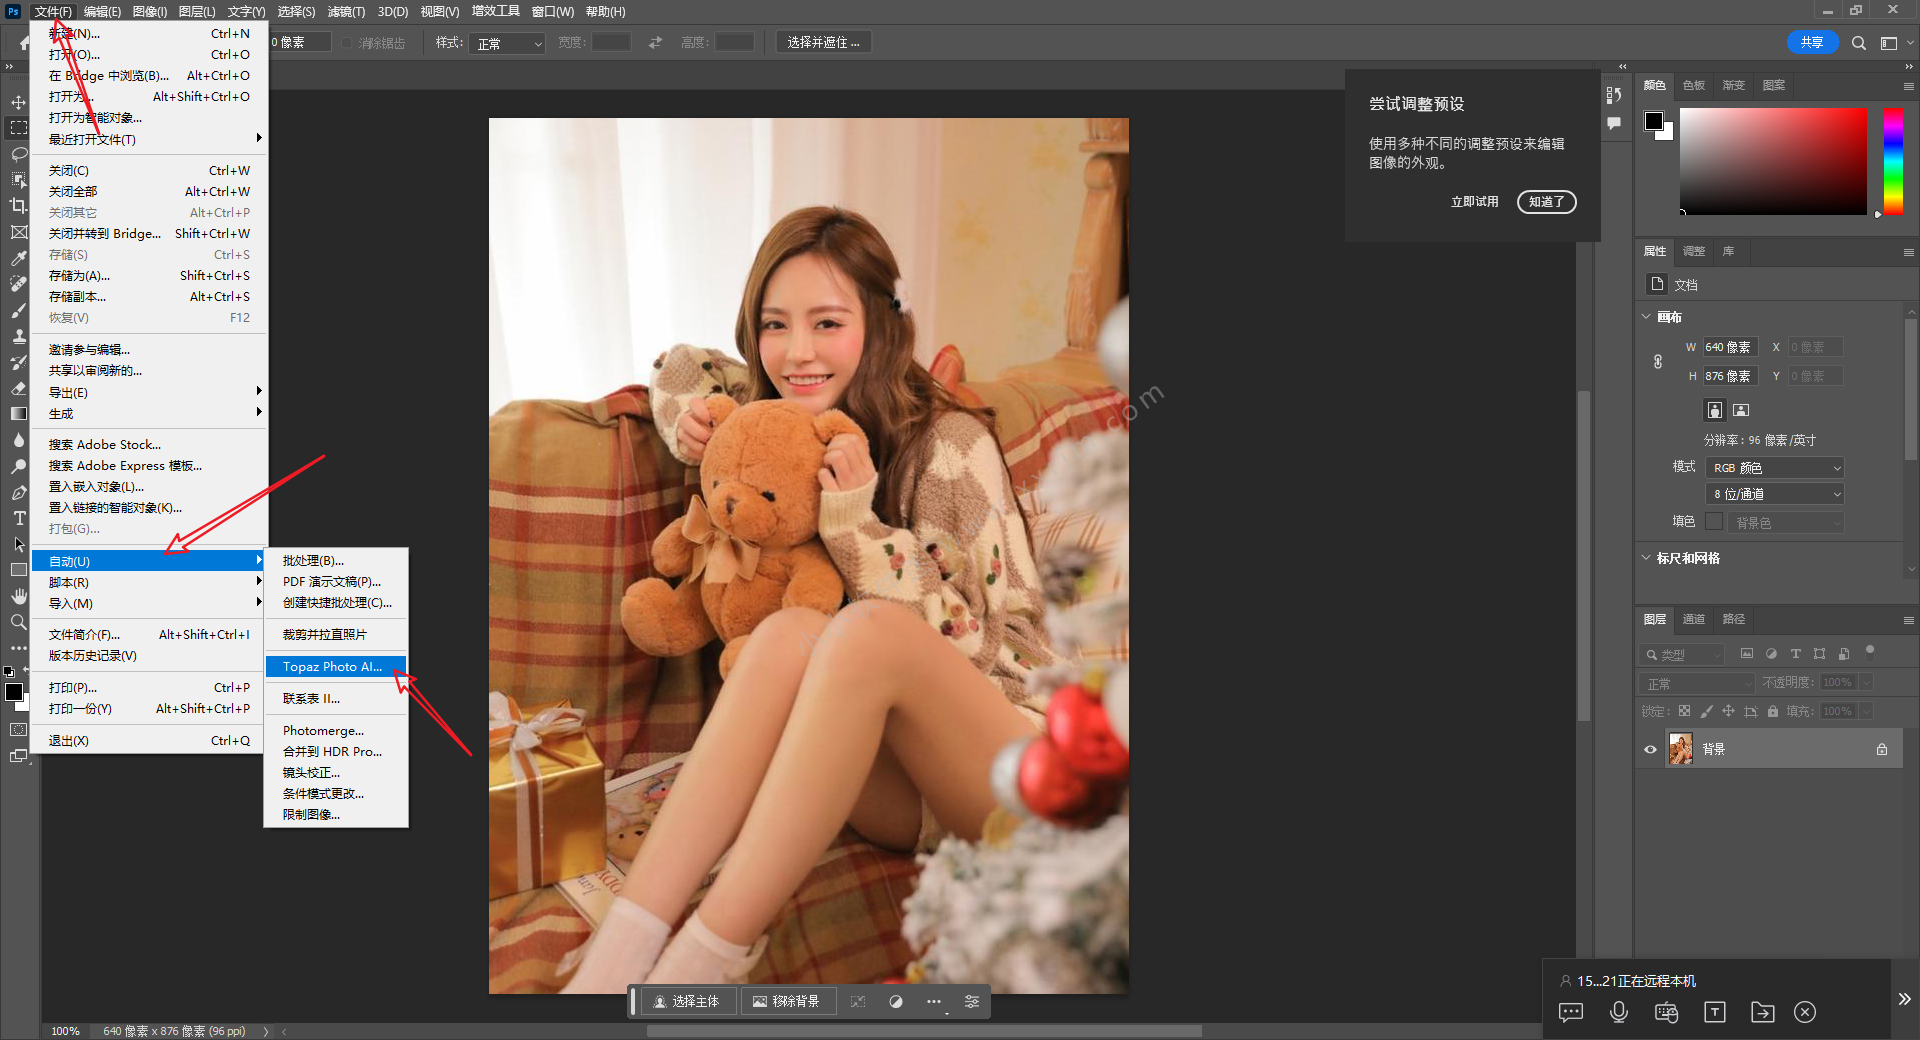The width and height of the screenshot is (1920, 1040).
Task: Click the 知道了 button
Action: 1546,202
